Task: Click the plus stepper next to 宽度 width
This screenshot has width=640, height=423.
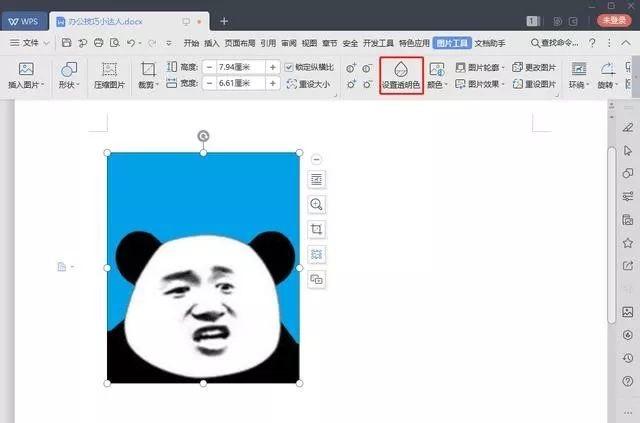Action: click(271, 84)
